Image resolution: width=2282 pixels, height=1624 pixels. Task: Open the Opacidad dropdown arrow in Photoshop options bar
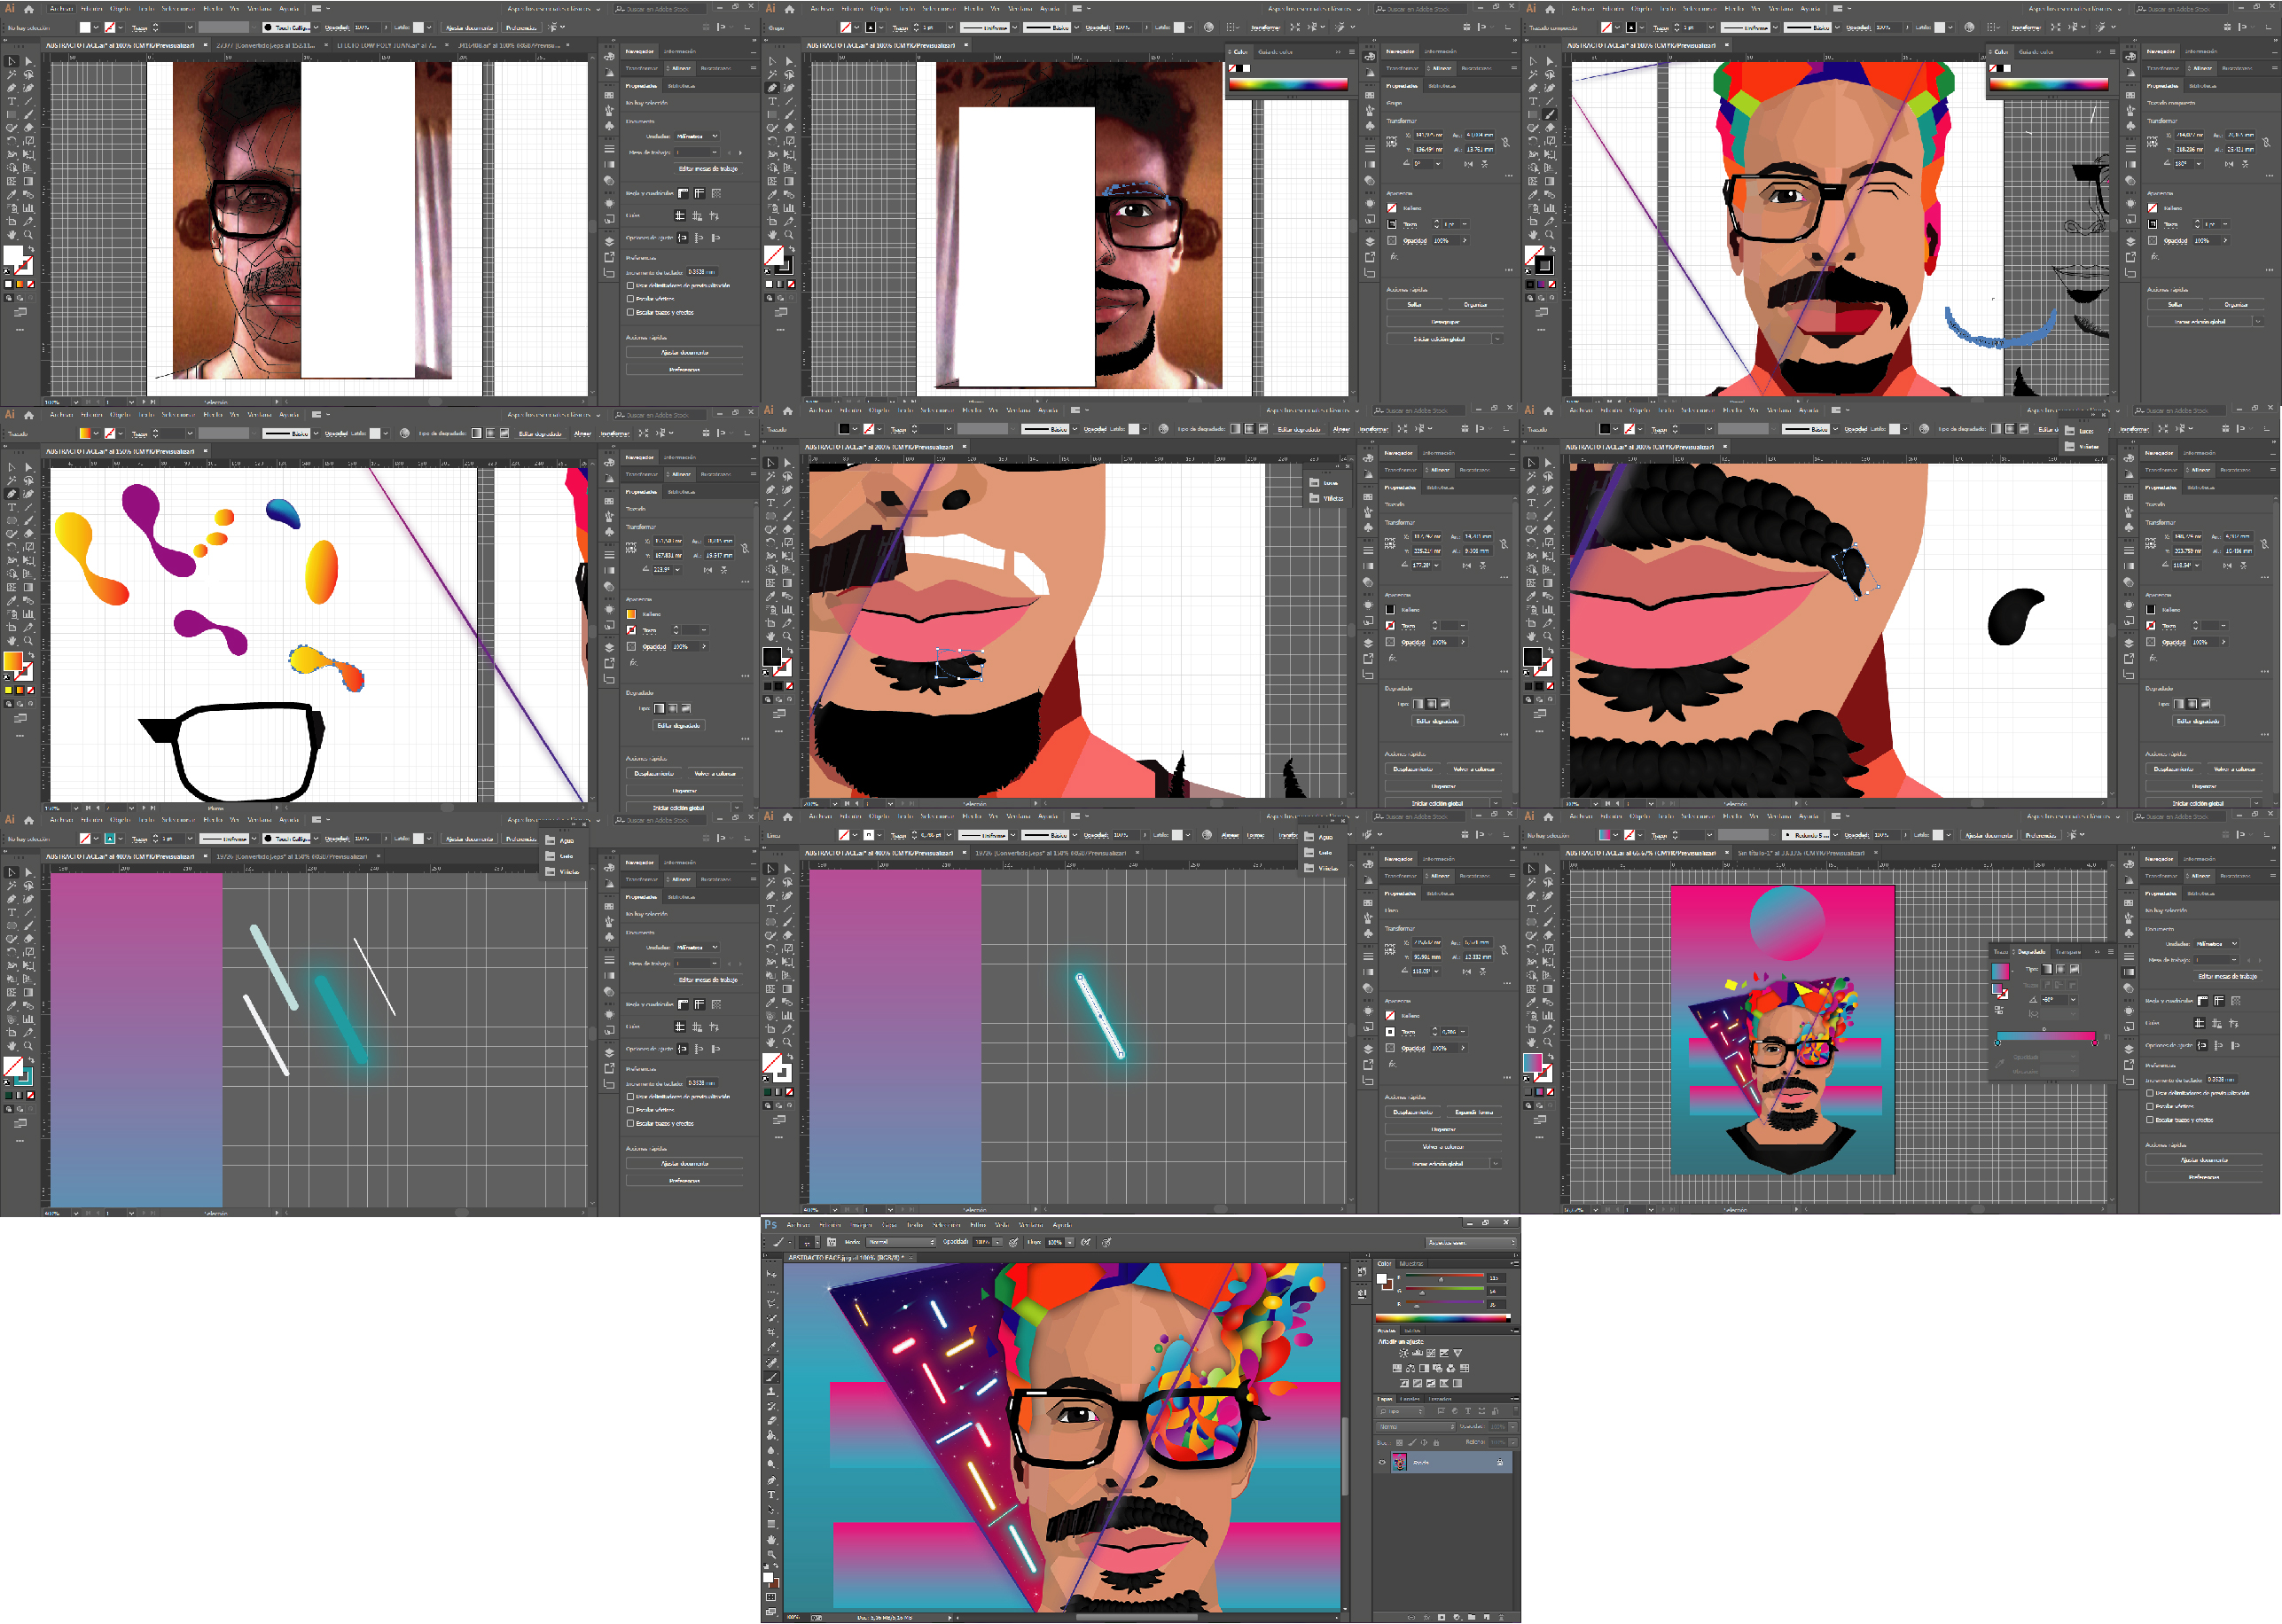coord(998,1242)
